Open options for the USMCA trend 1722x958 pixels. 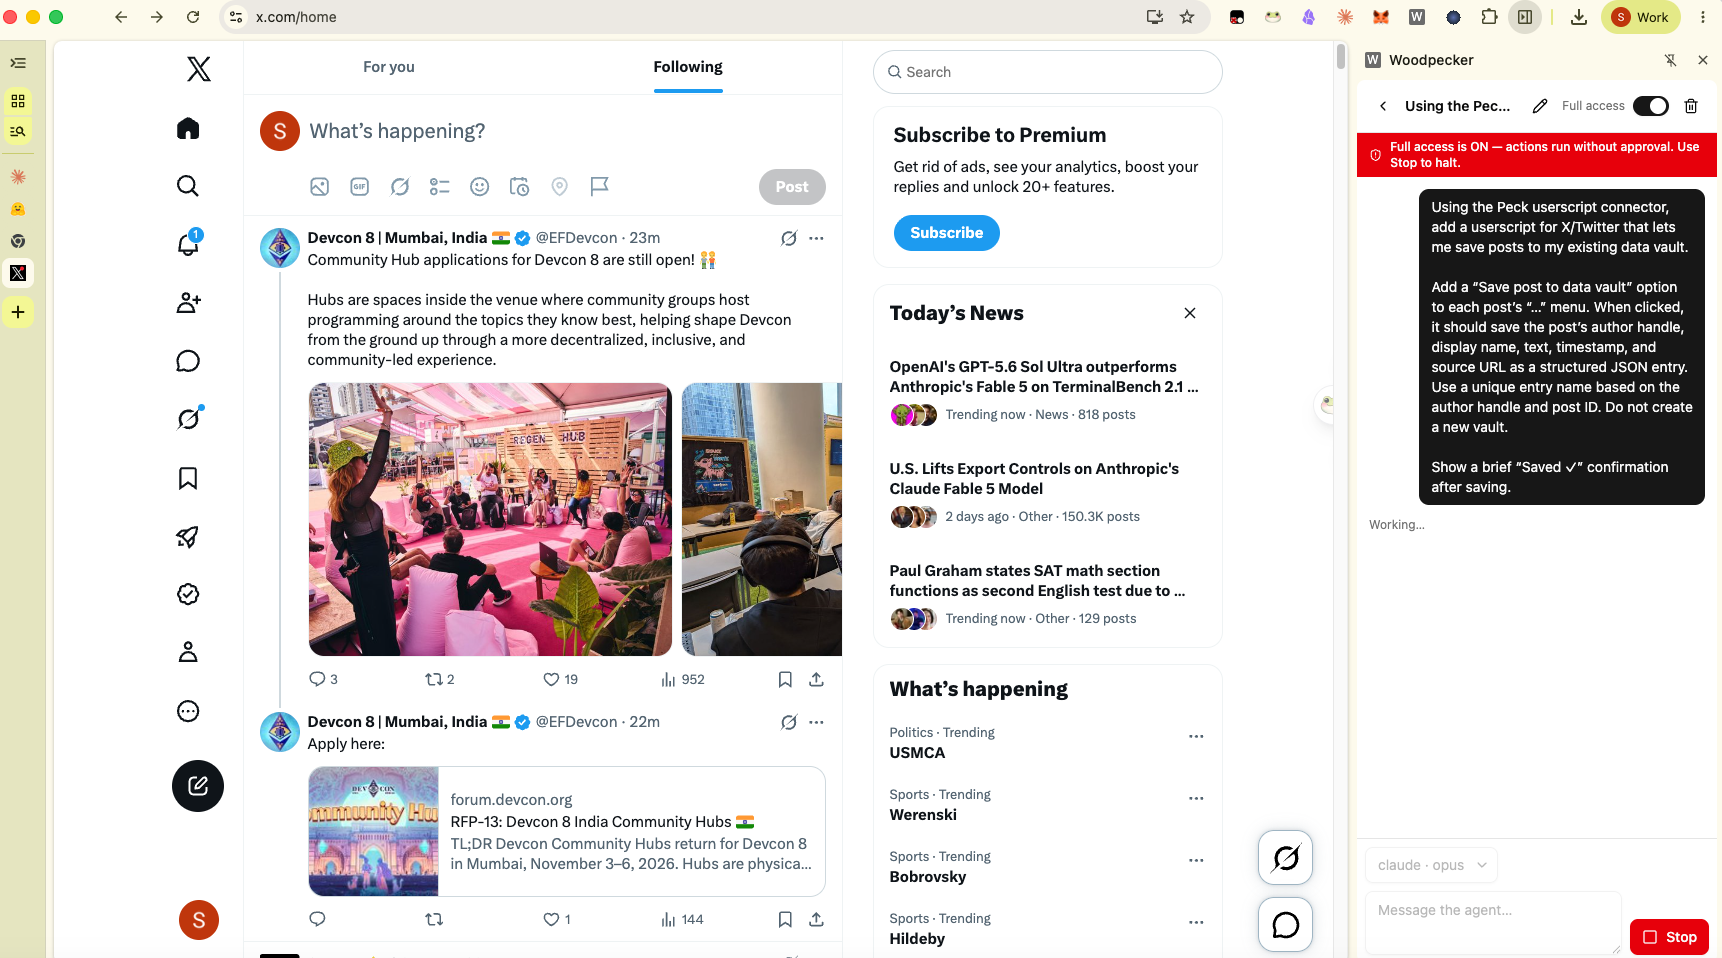pyautogui.click(x=1196, y=737)
